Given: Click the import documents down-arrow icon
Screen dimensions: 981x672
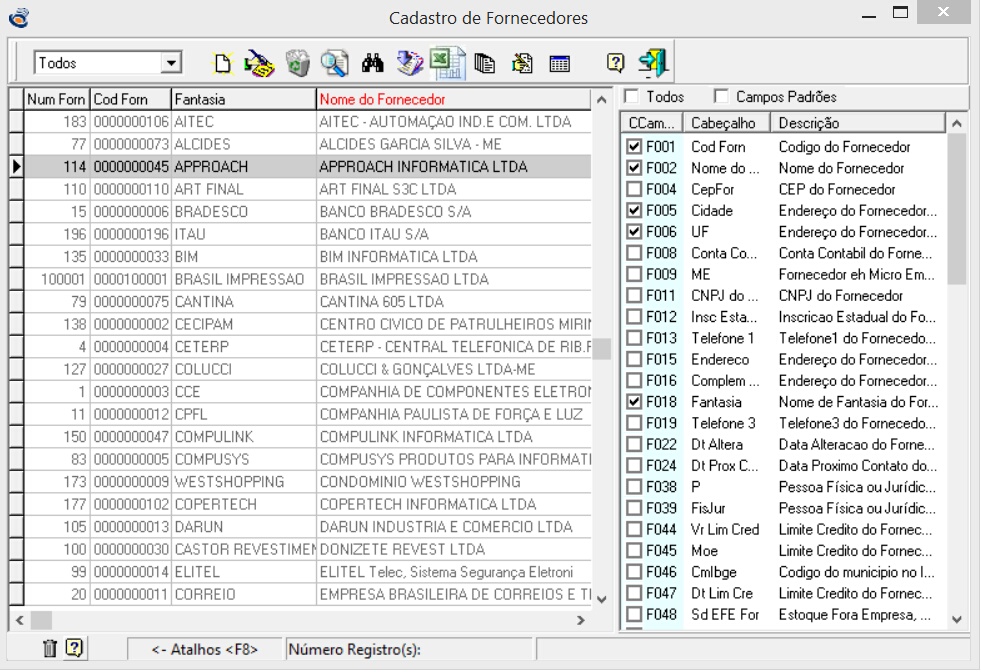Looking at the screenshot, I should point(410,63).
